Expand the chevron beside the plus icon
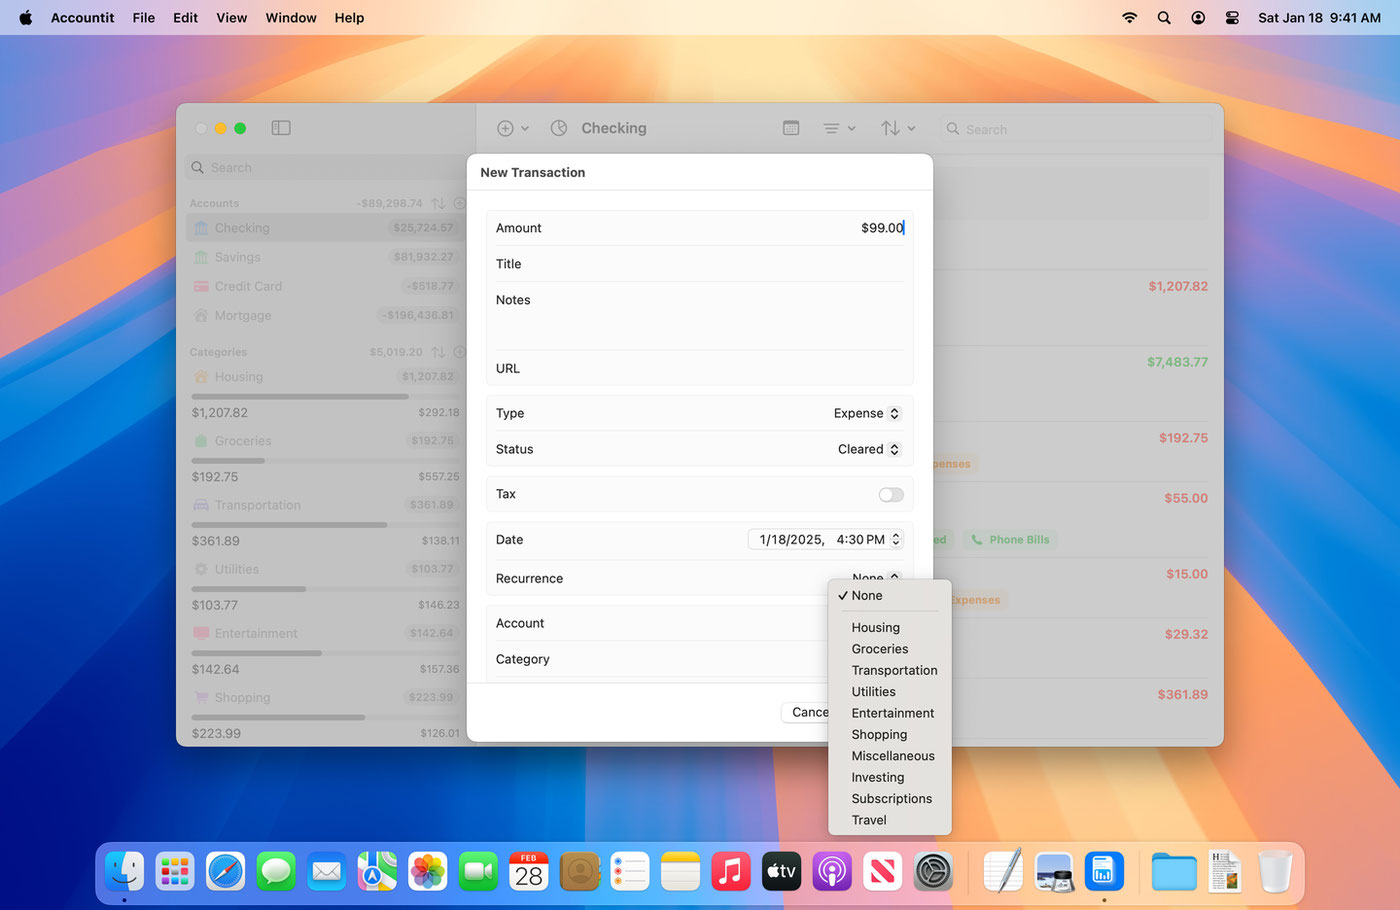This screenshot has width=1400, height=910. (525, 128)
